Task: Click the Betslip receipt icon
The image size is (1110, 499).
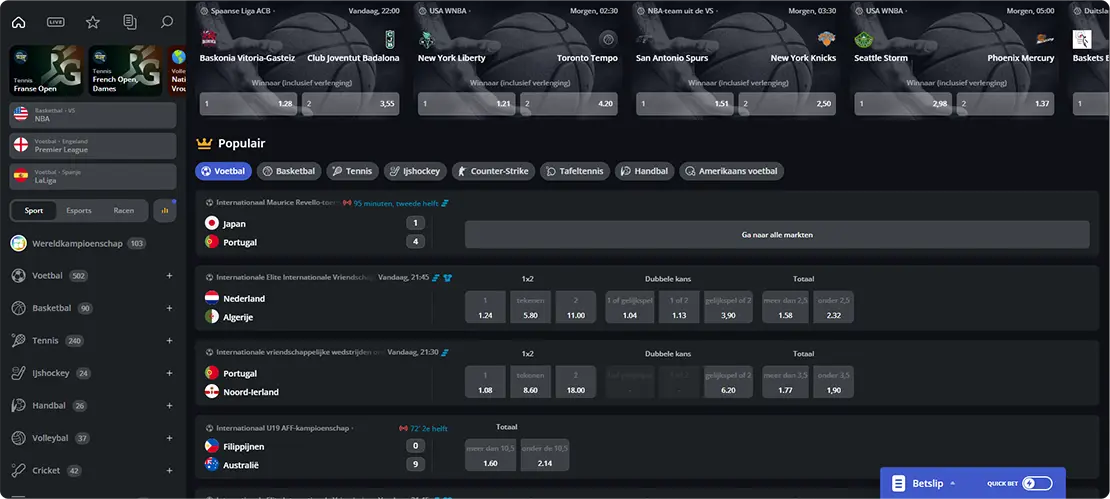Action: [x=898, y=483]
